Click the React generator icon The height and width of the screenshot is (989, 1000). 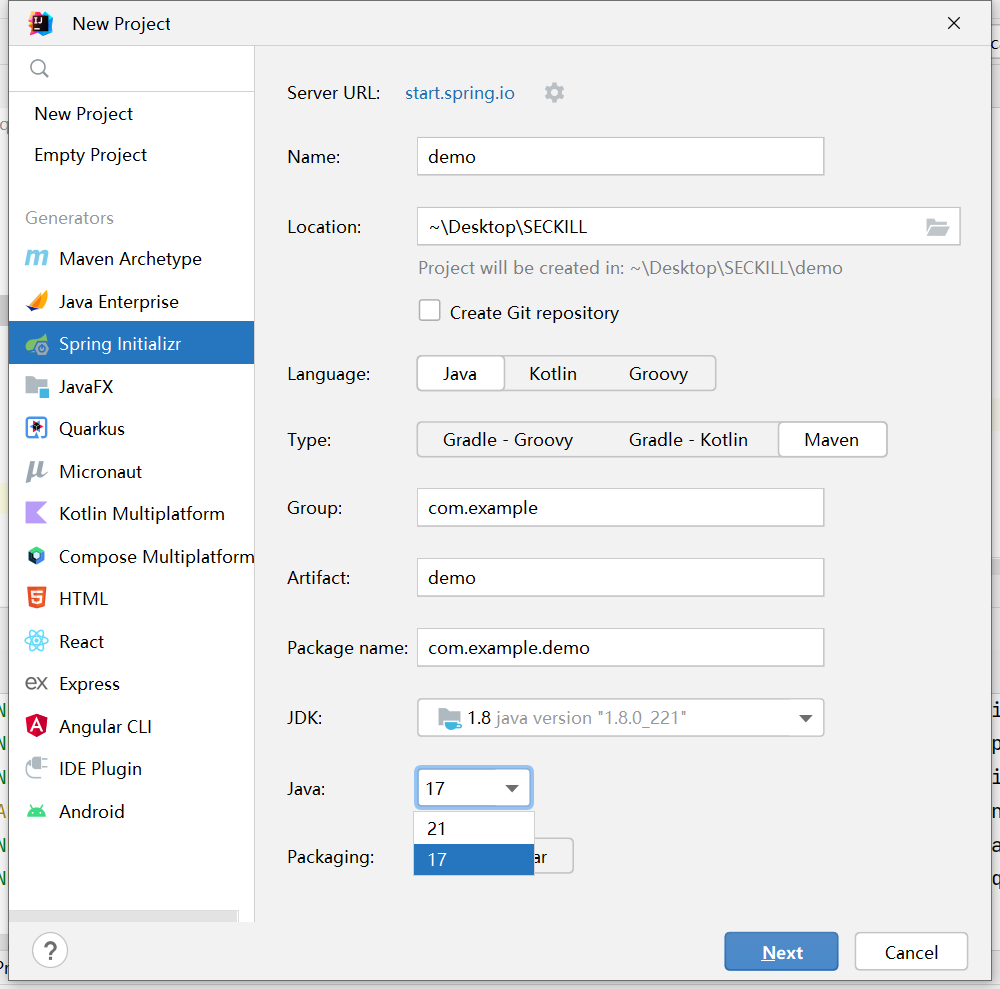pos(37,642)
